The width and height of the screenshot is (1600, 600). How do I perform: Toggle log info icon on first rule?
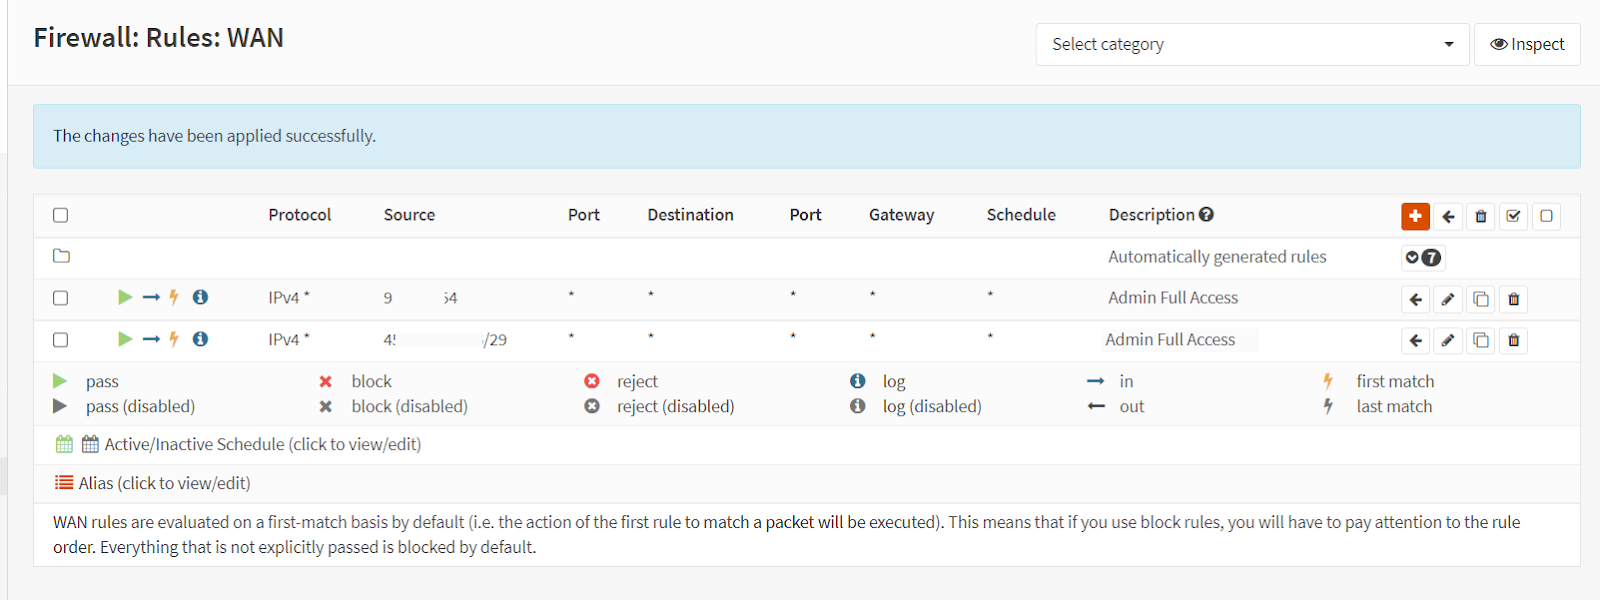200,297
